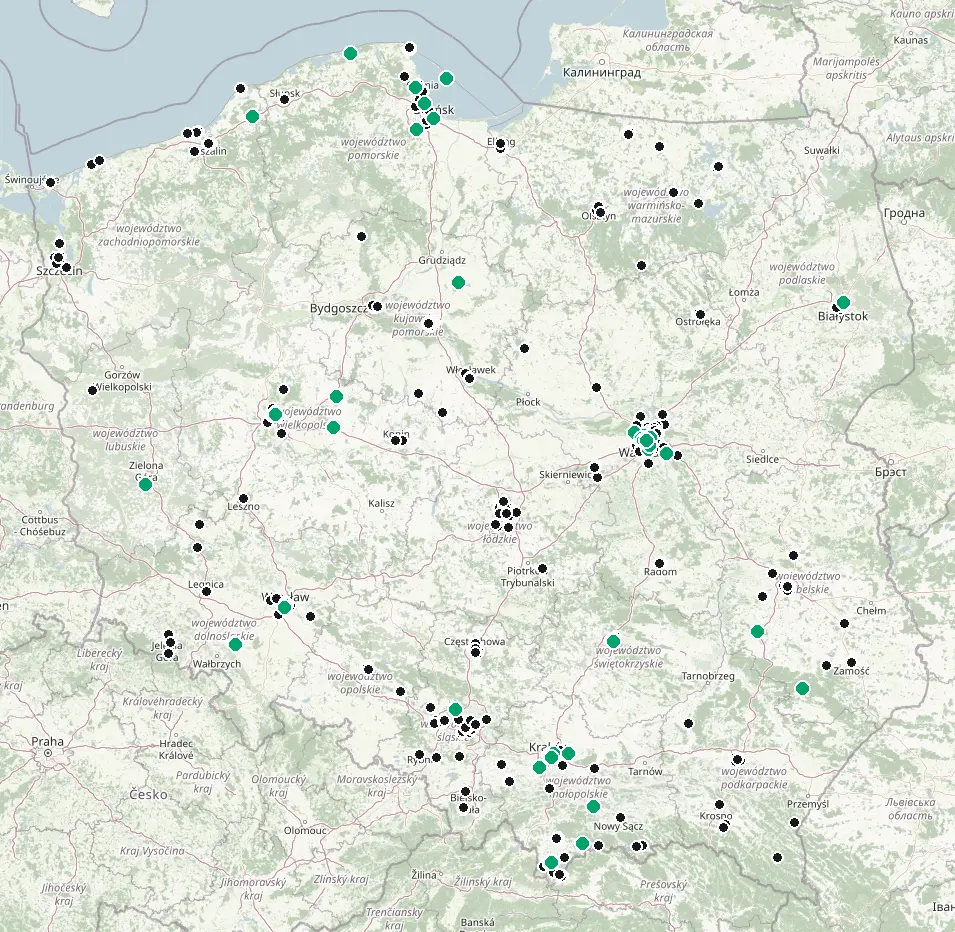The height and width of the screenshot is (932, 955).
Task: Click the Płock city label
Action: pyautogui.click(x=528, y=402)
